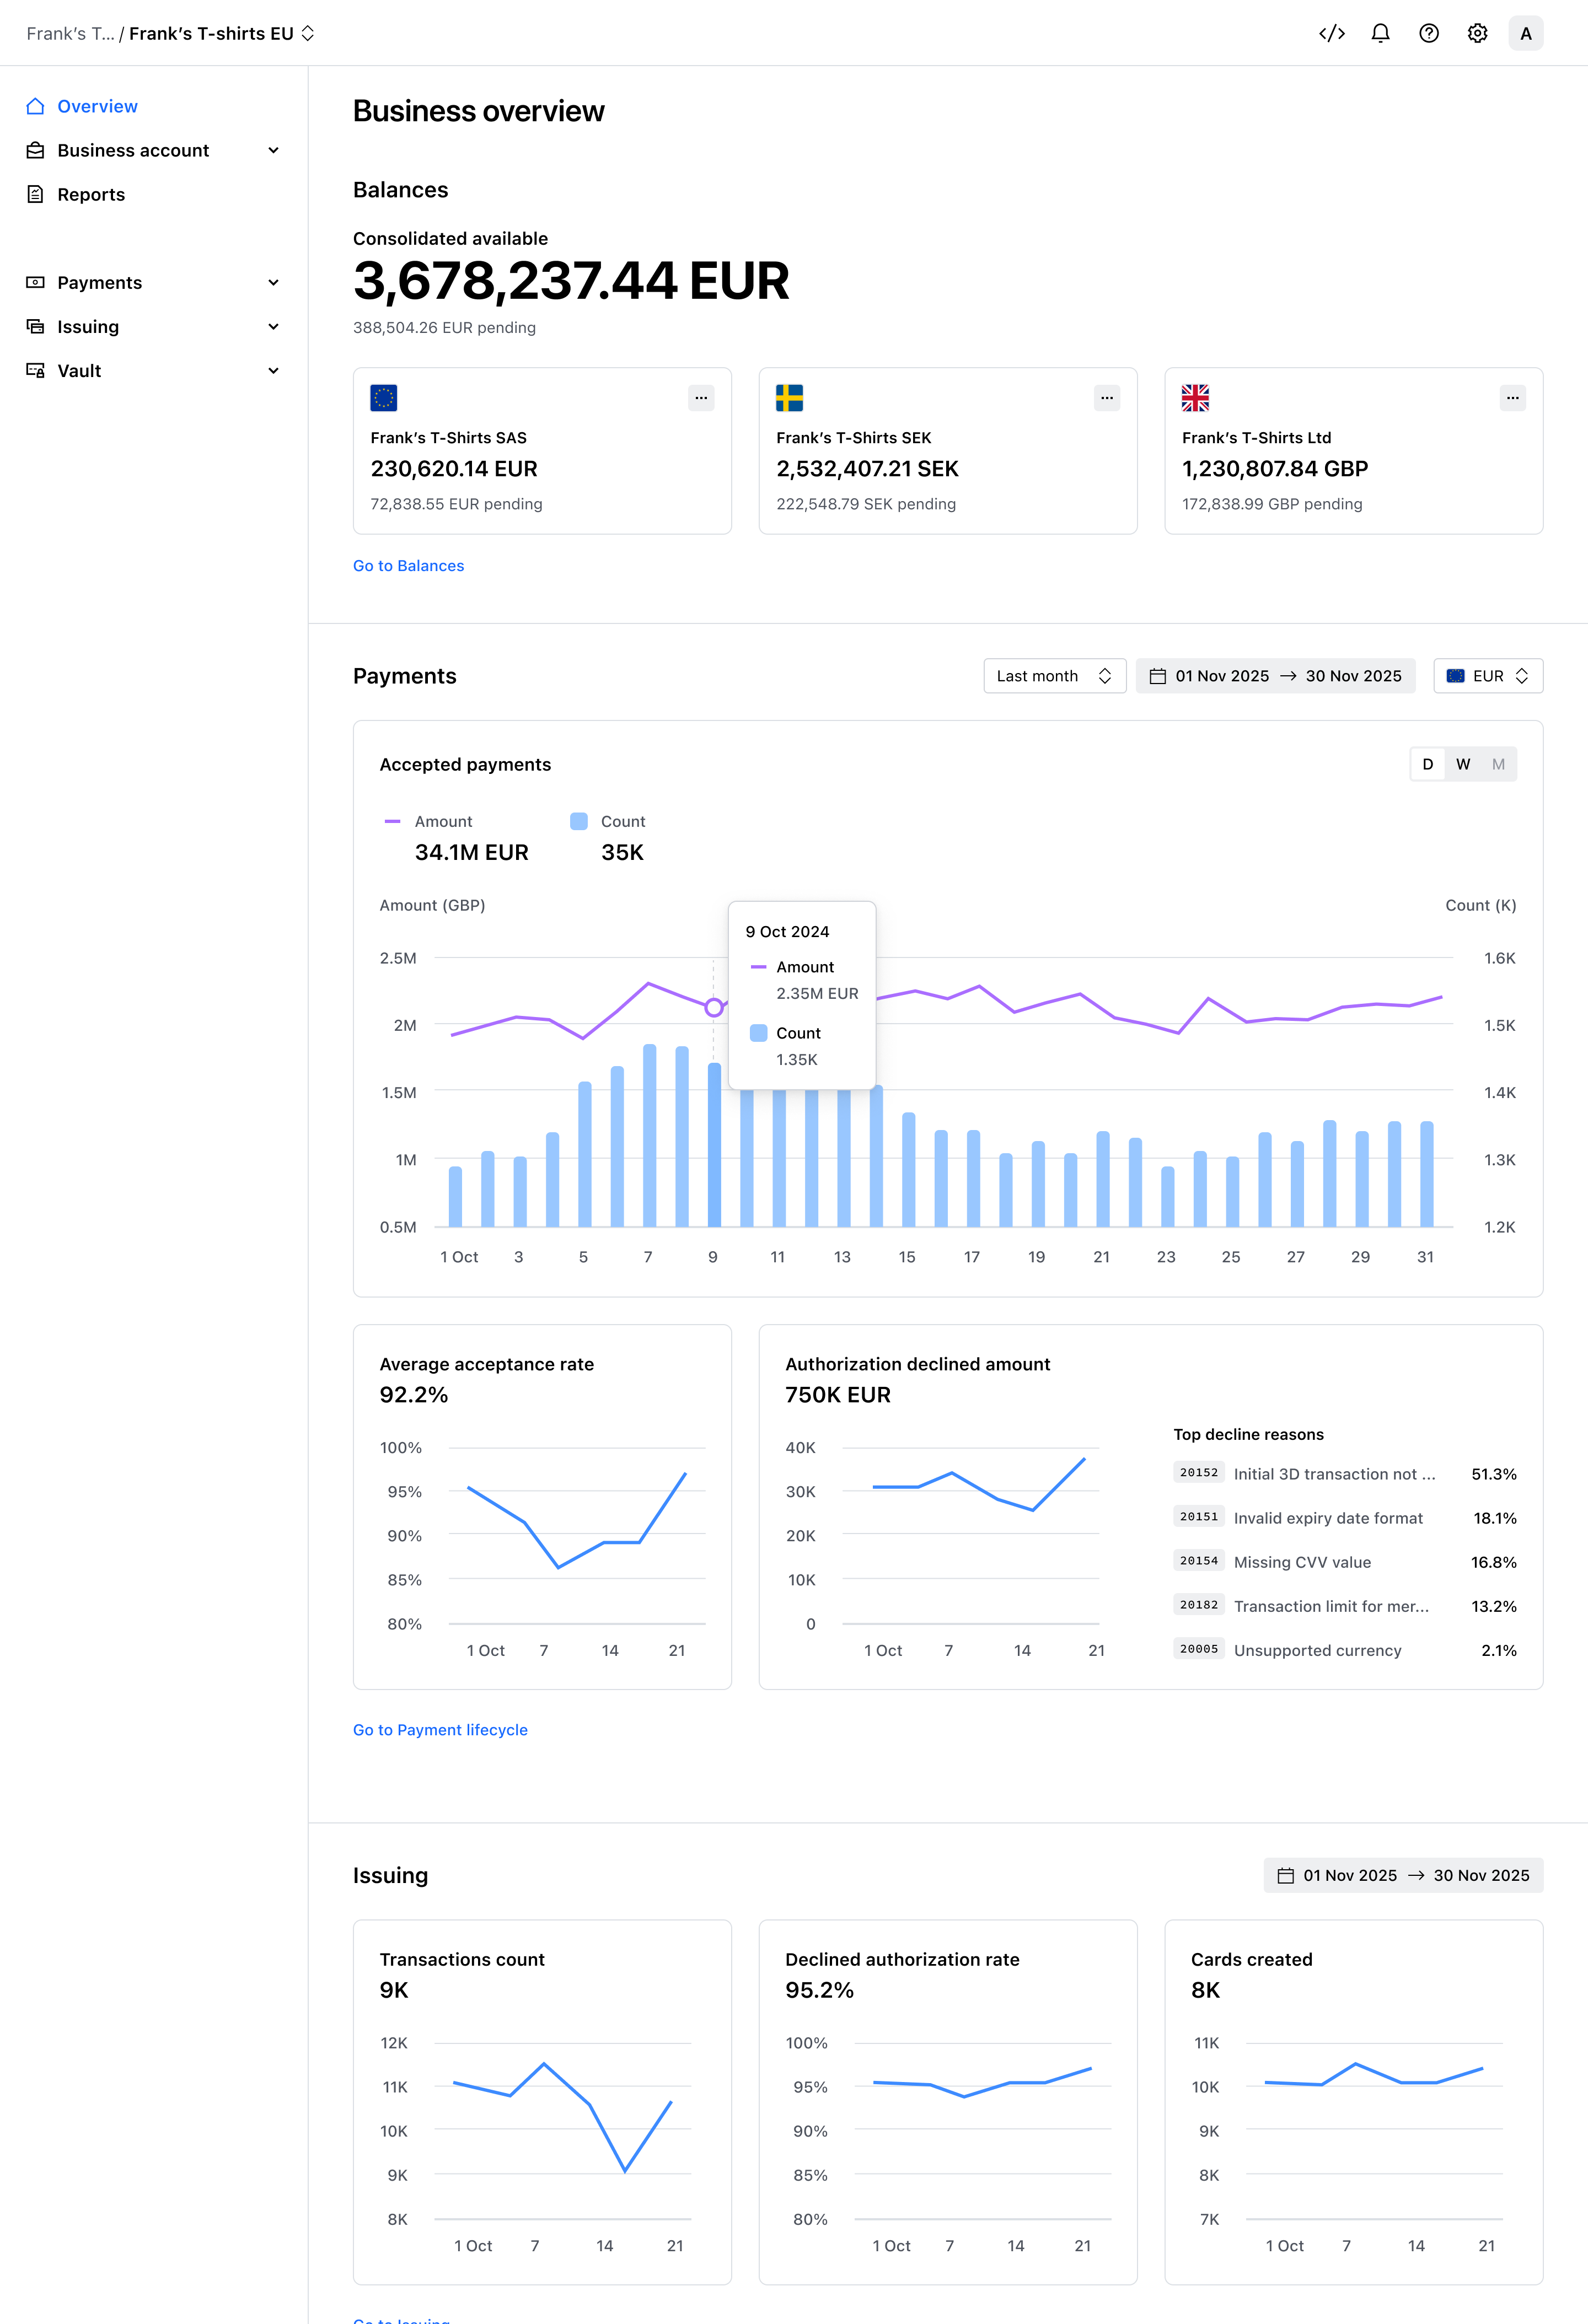Expand the Vault sidebar chevron
Viewport: 1588px width, 2324px height.
pos(273,370)
